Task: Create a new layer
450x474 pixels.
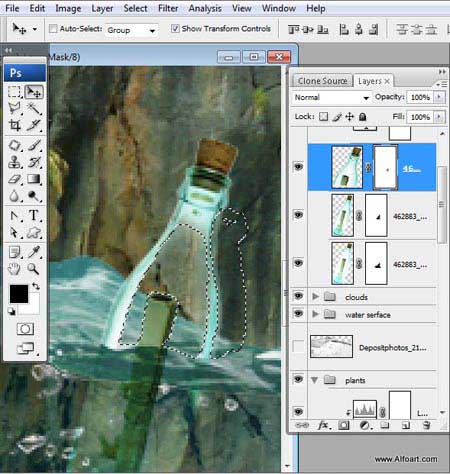Action: (406, 425)
